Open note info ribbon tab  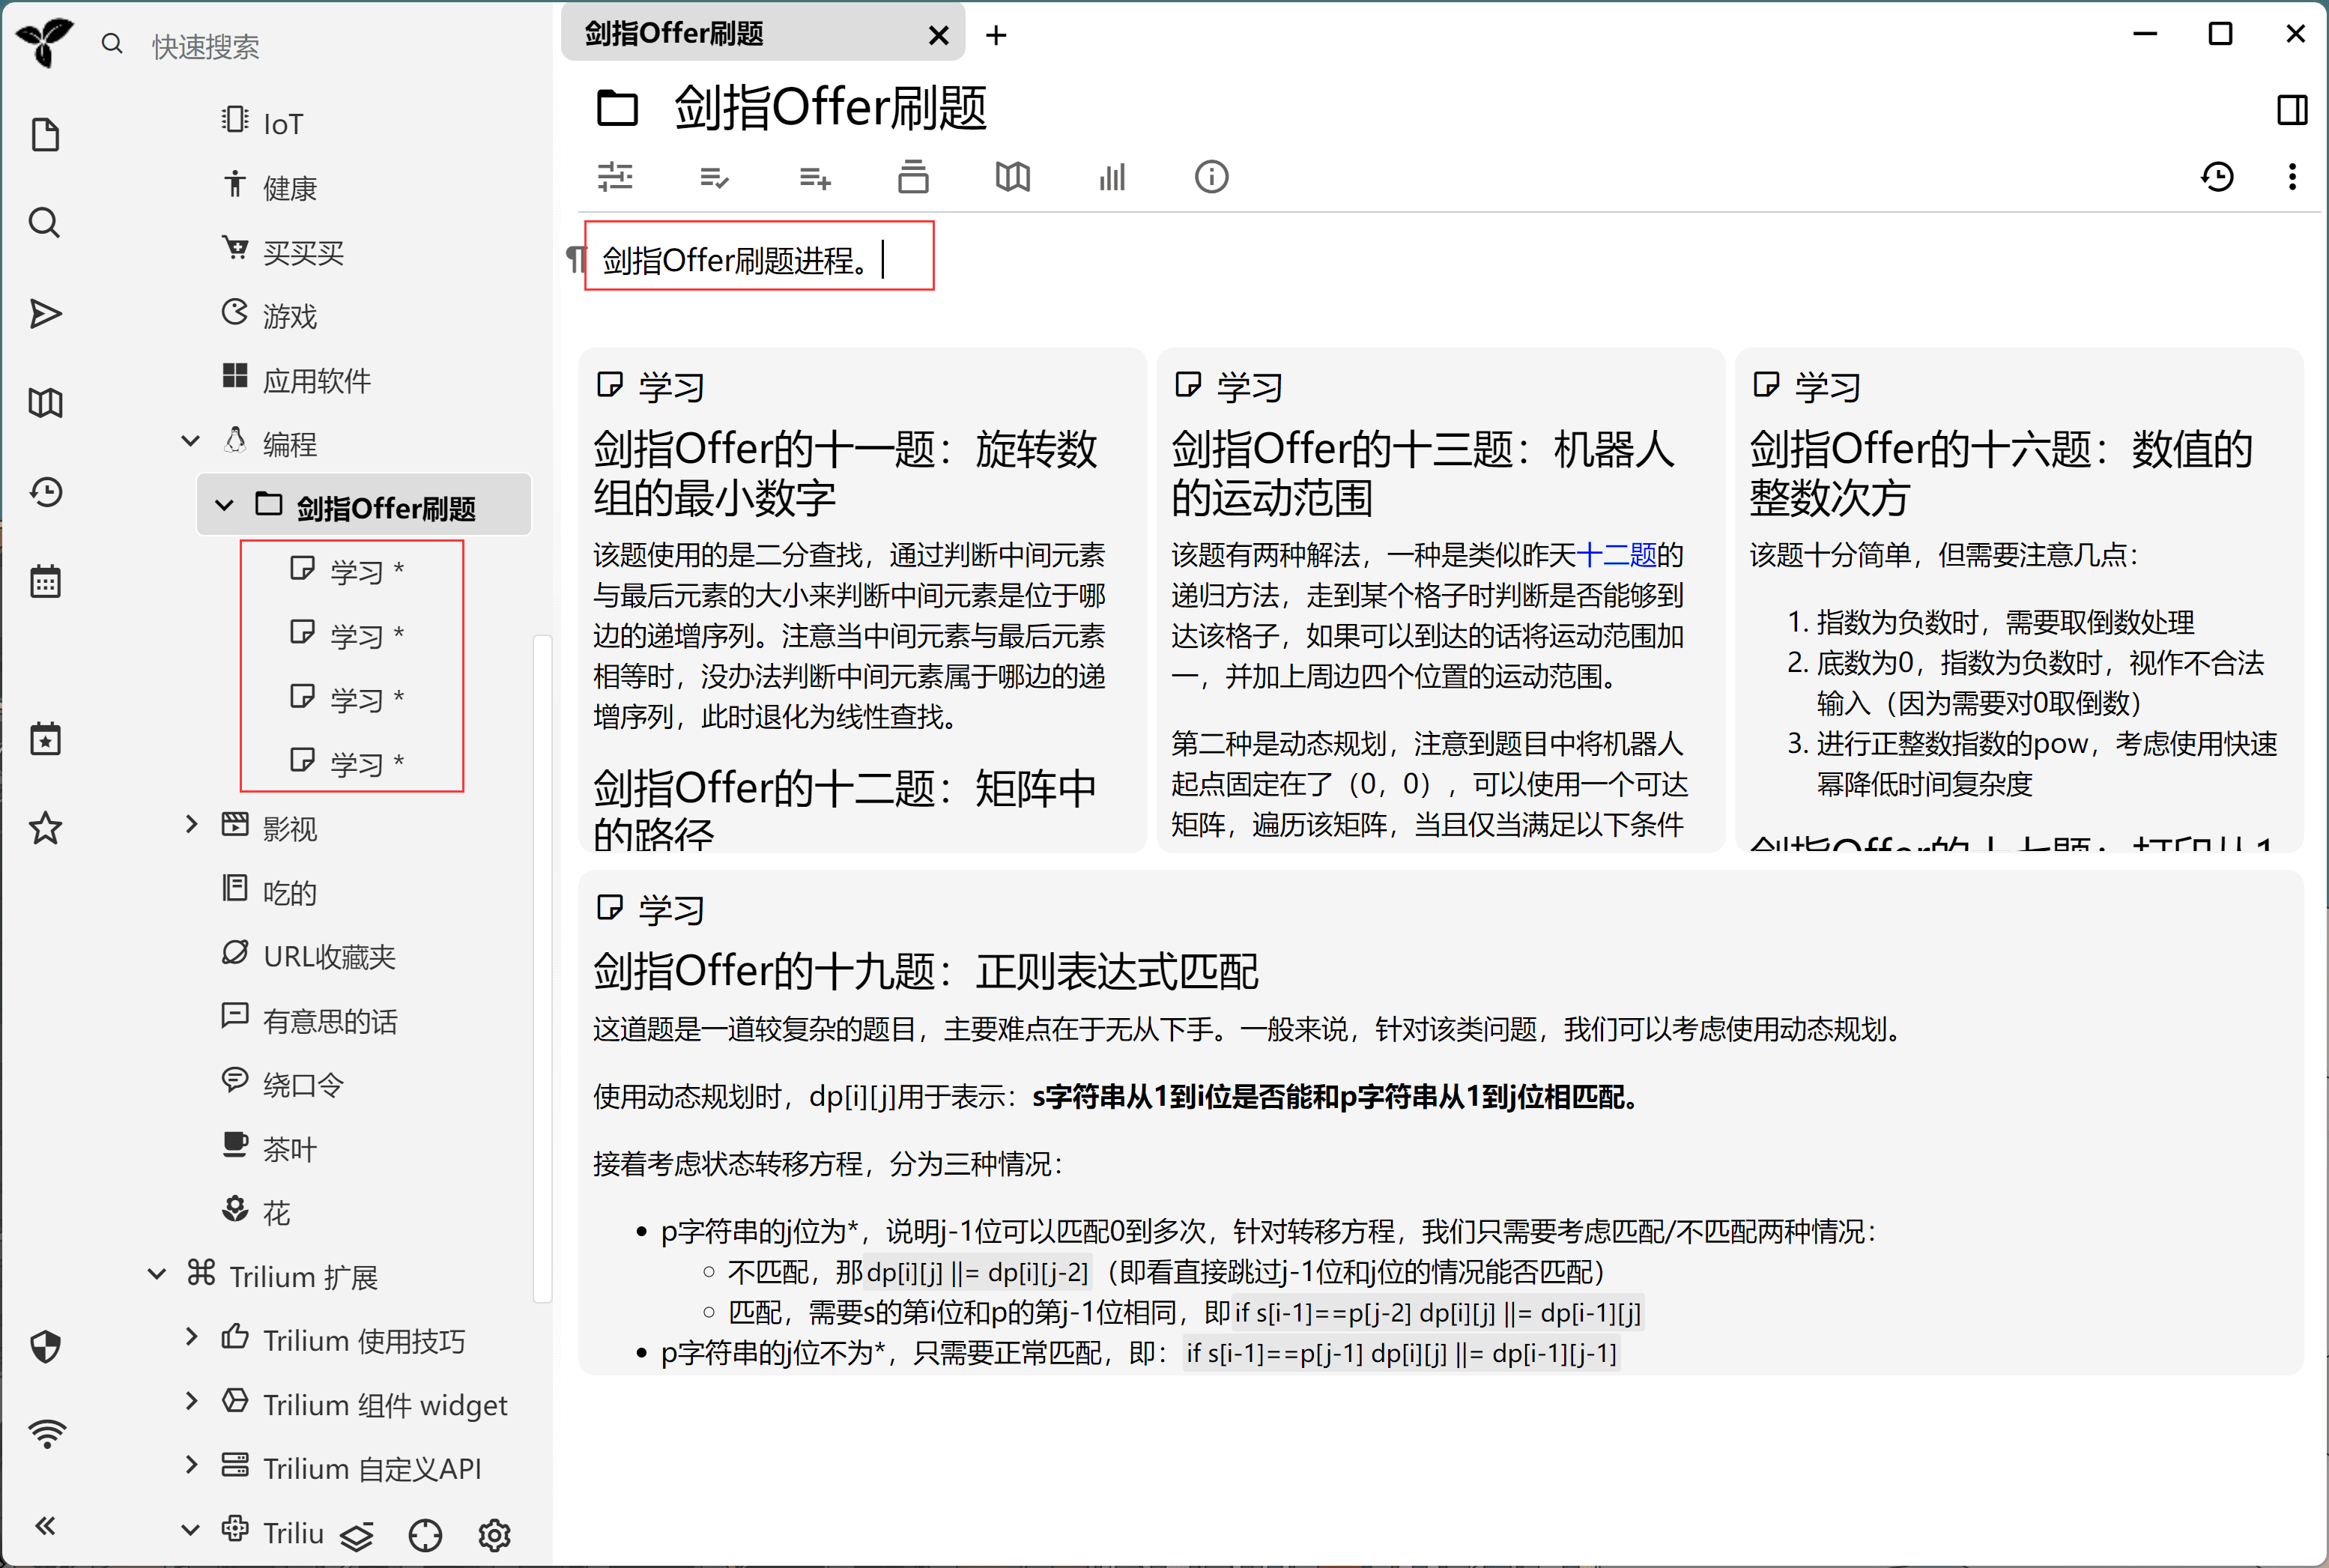click(x=1211, y=177)
